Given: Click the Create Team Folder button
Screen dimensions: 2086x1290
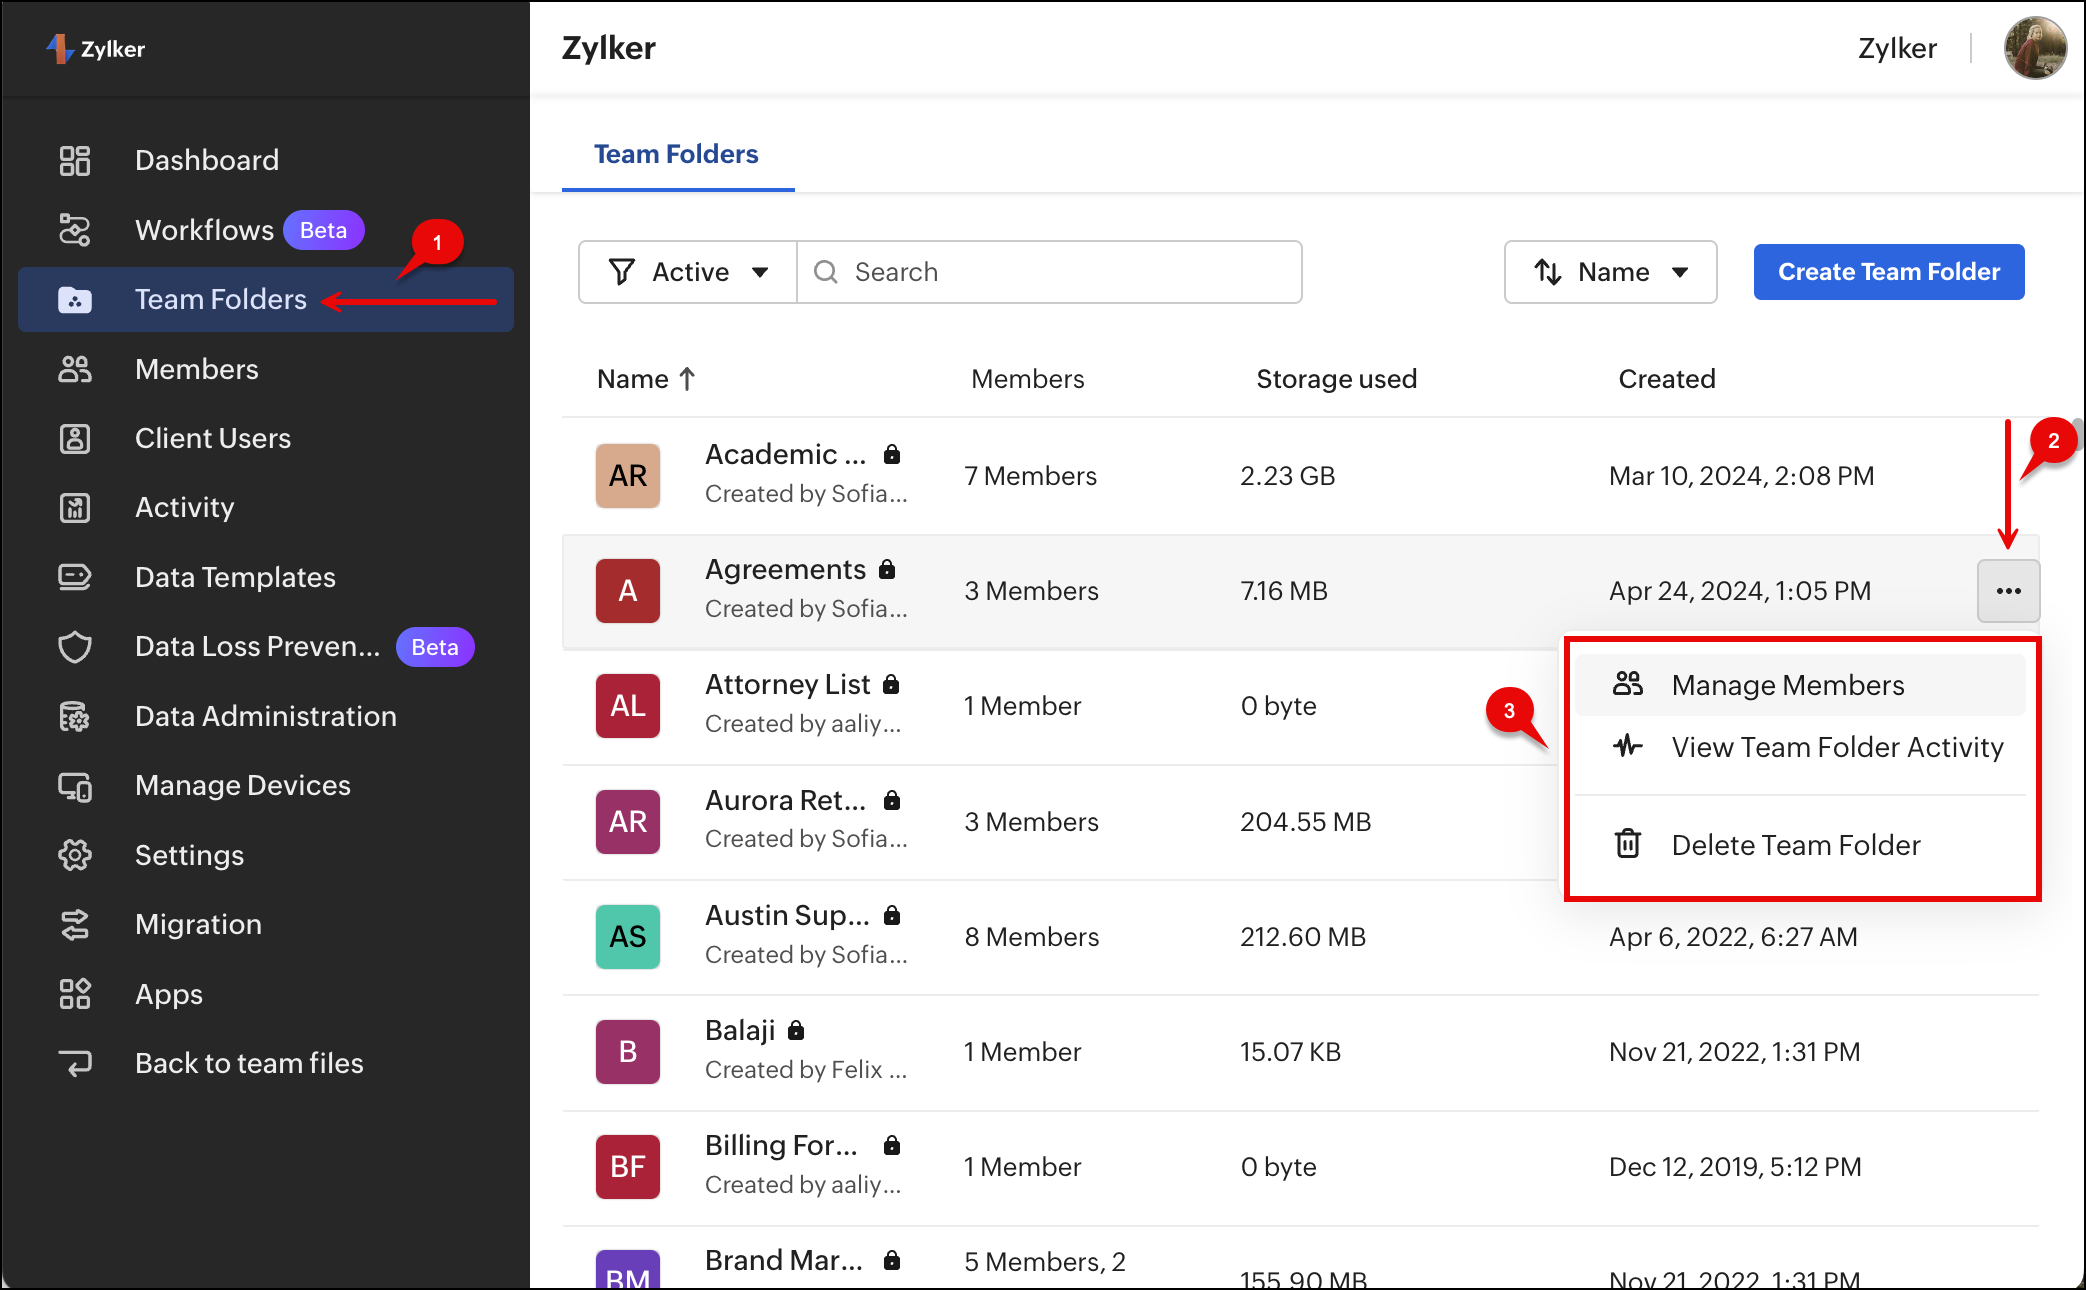Looking at the screenshot, I should (1888, 272).
